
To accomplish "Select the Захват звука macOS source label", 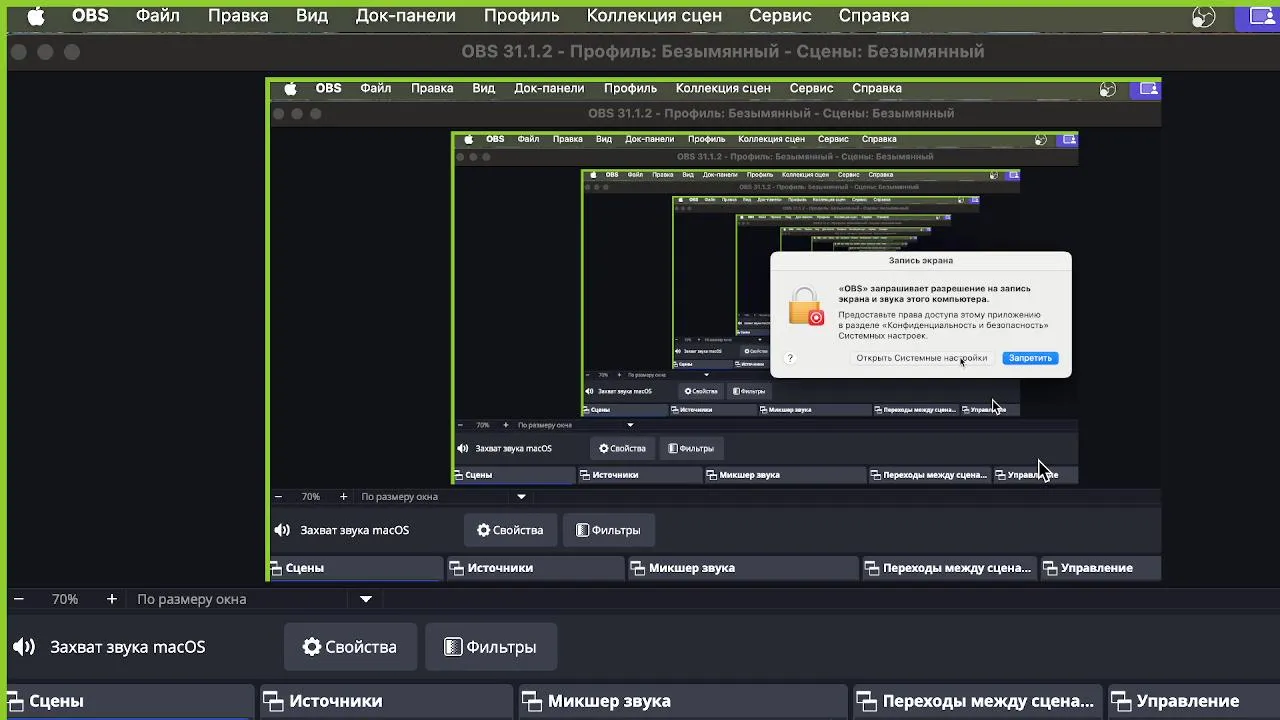I will (128, 647).
